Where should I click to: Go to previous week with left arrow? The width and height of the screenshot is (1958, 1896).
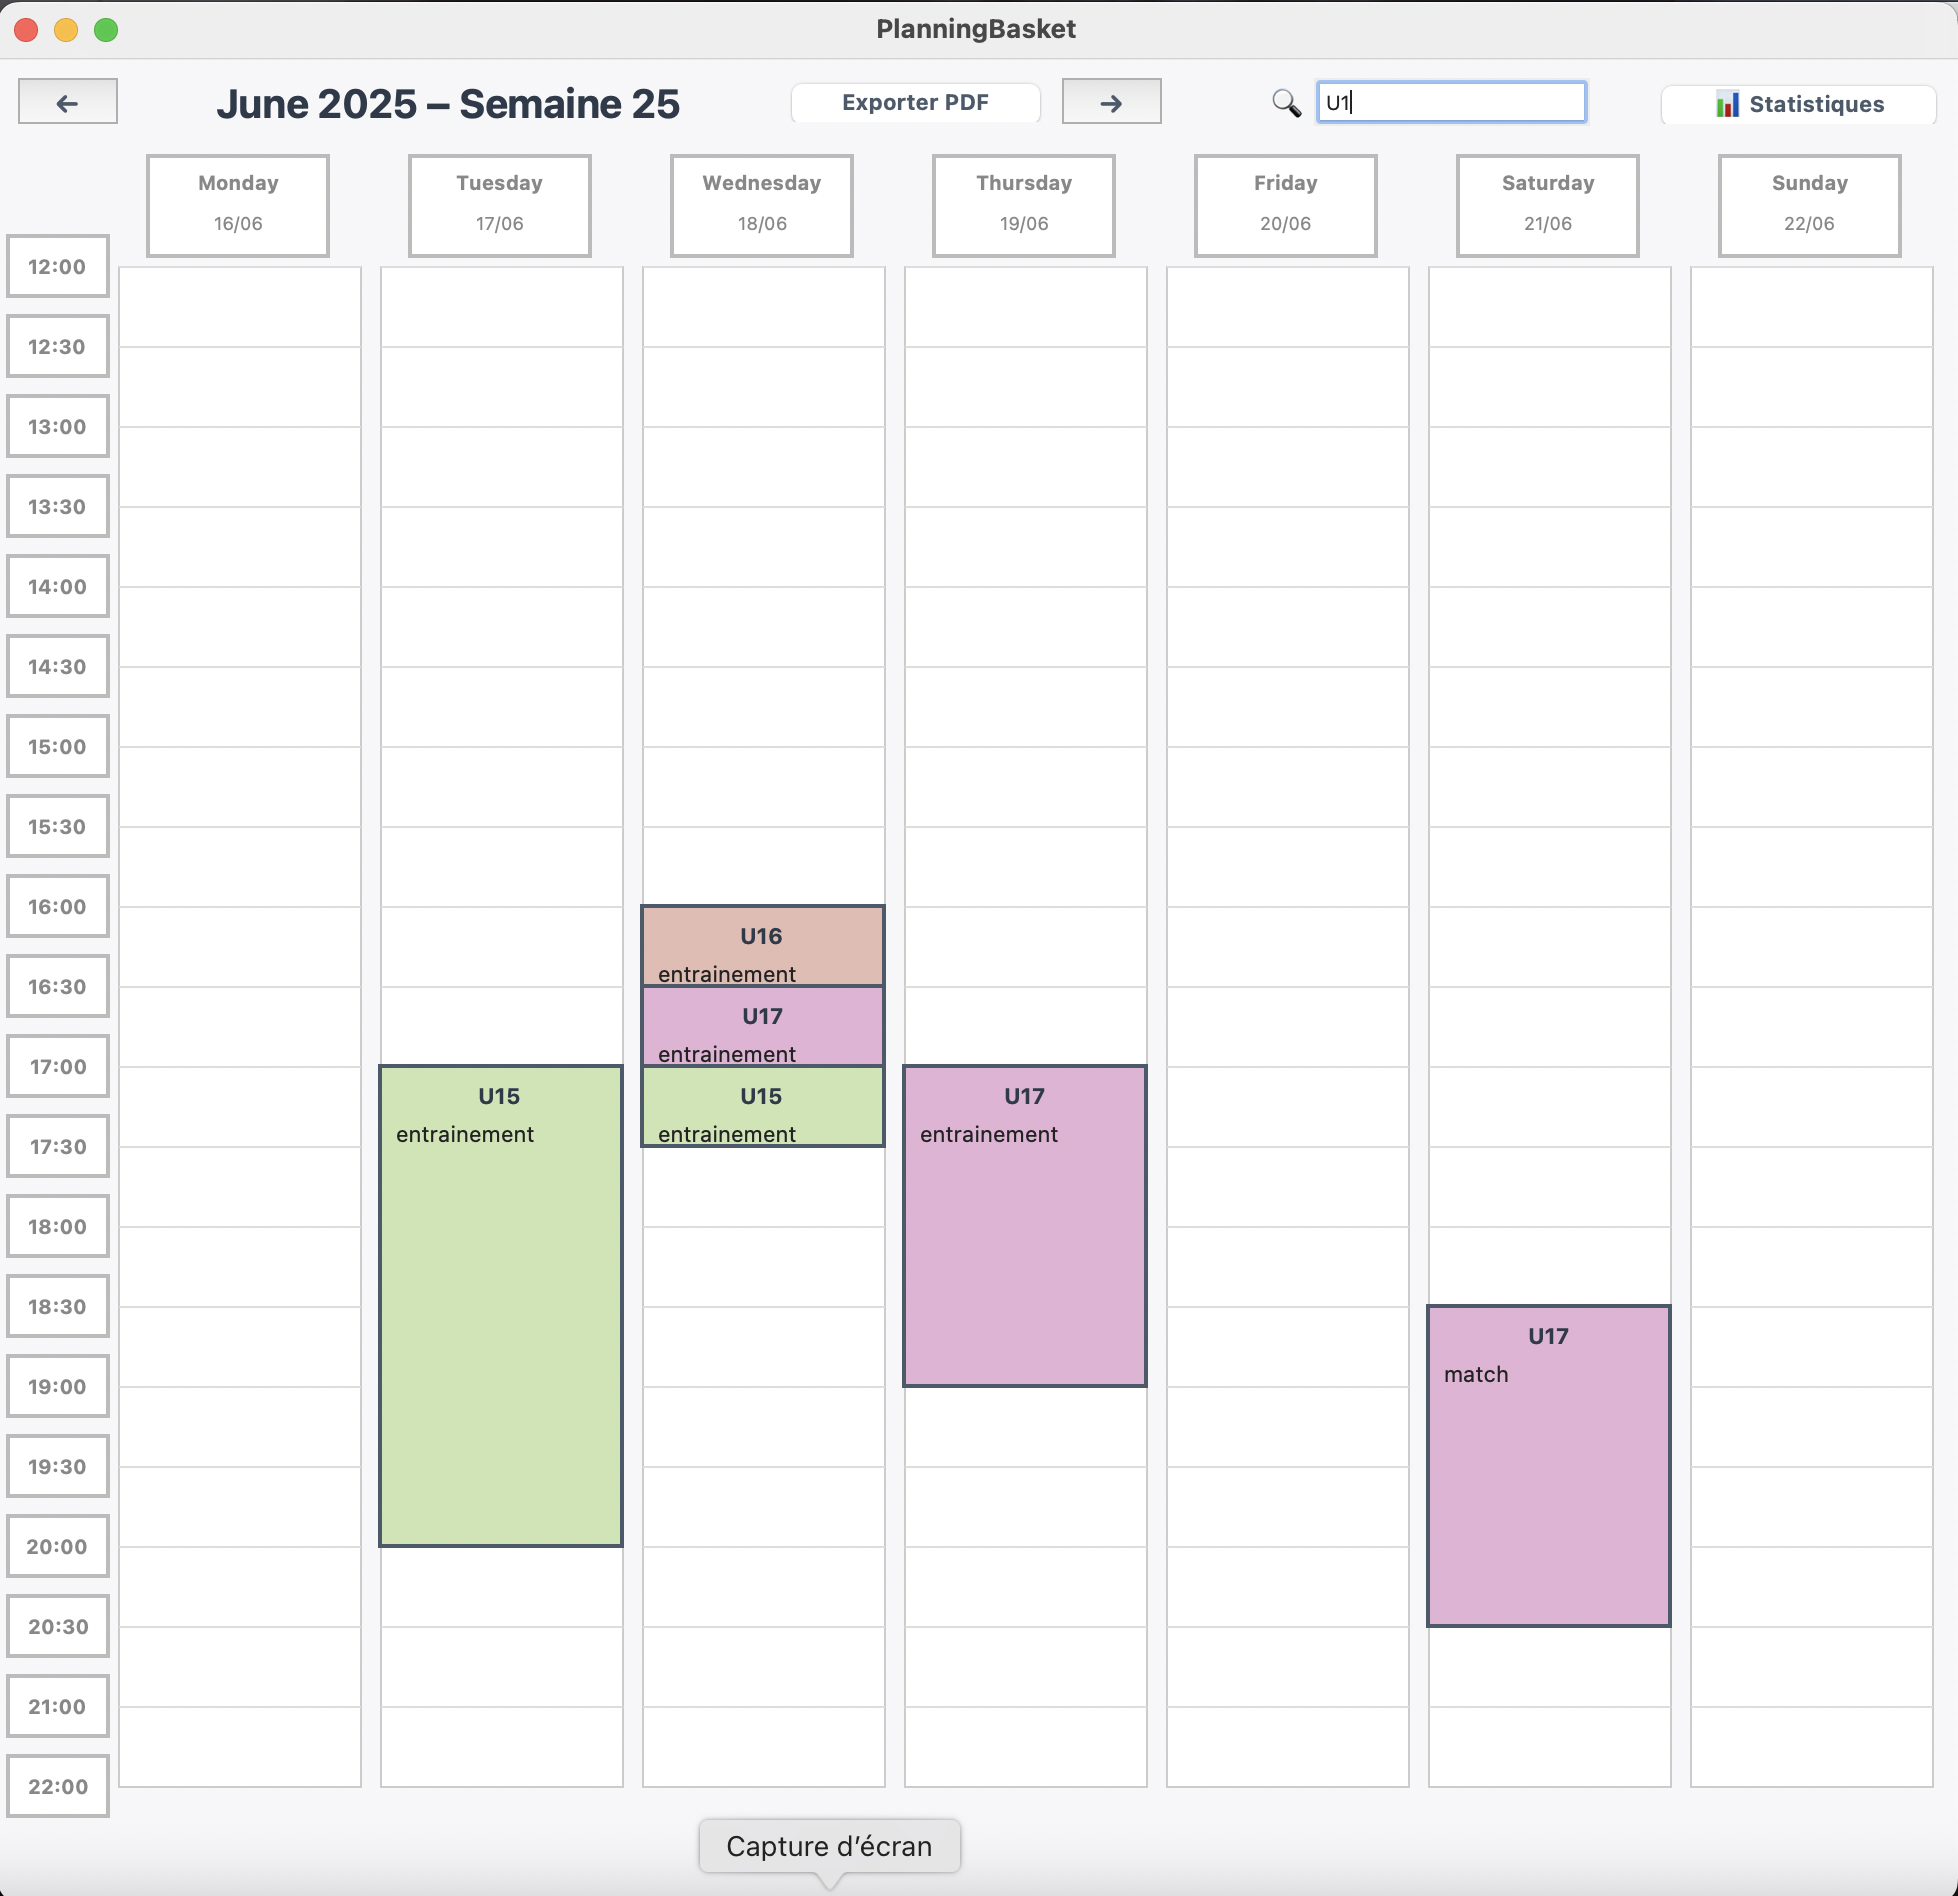click(x=68, y=102)
